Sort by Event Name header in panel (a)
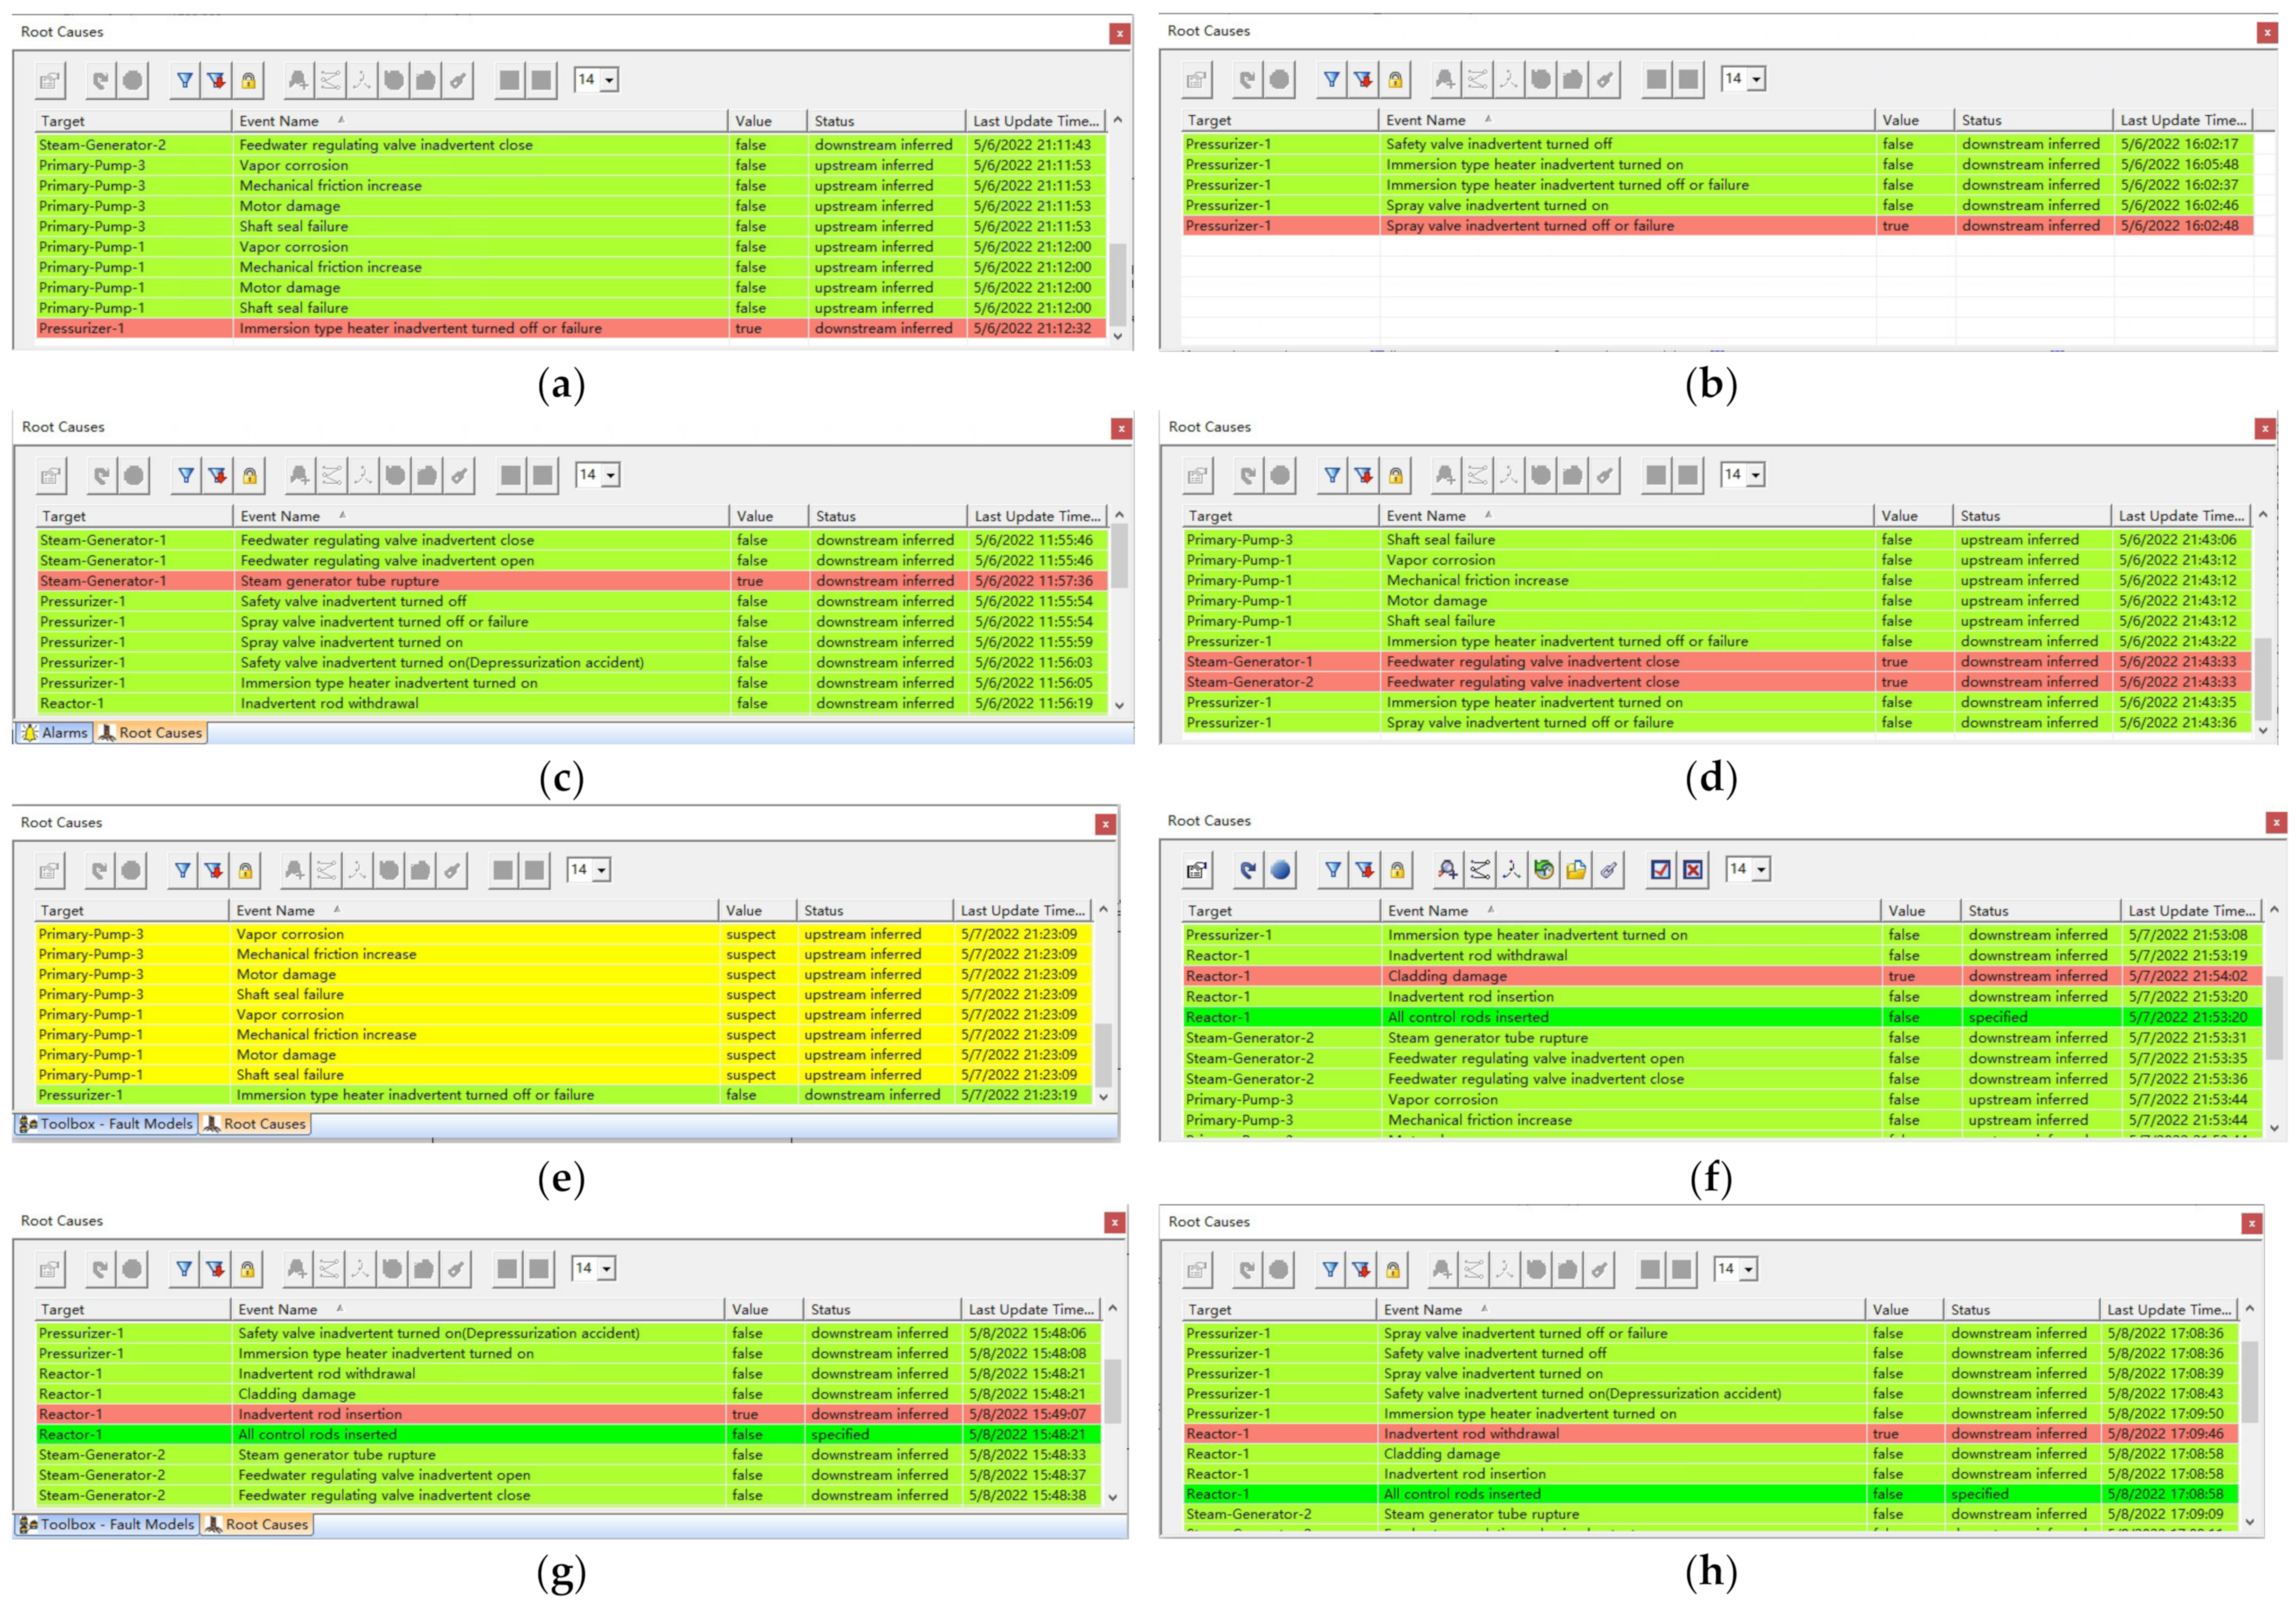This screenshot has height=1604, width=2296. click(x=479, y=121)
